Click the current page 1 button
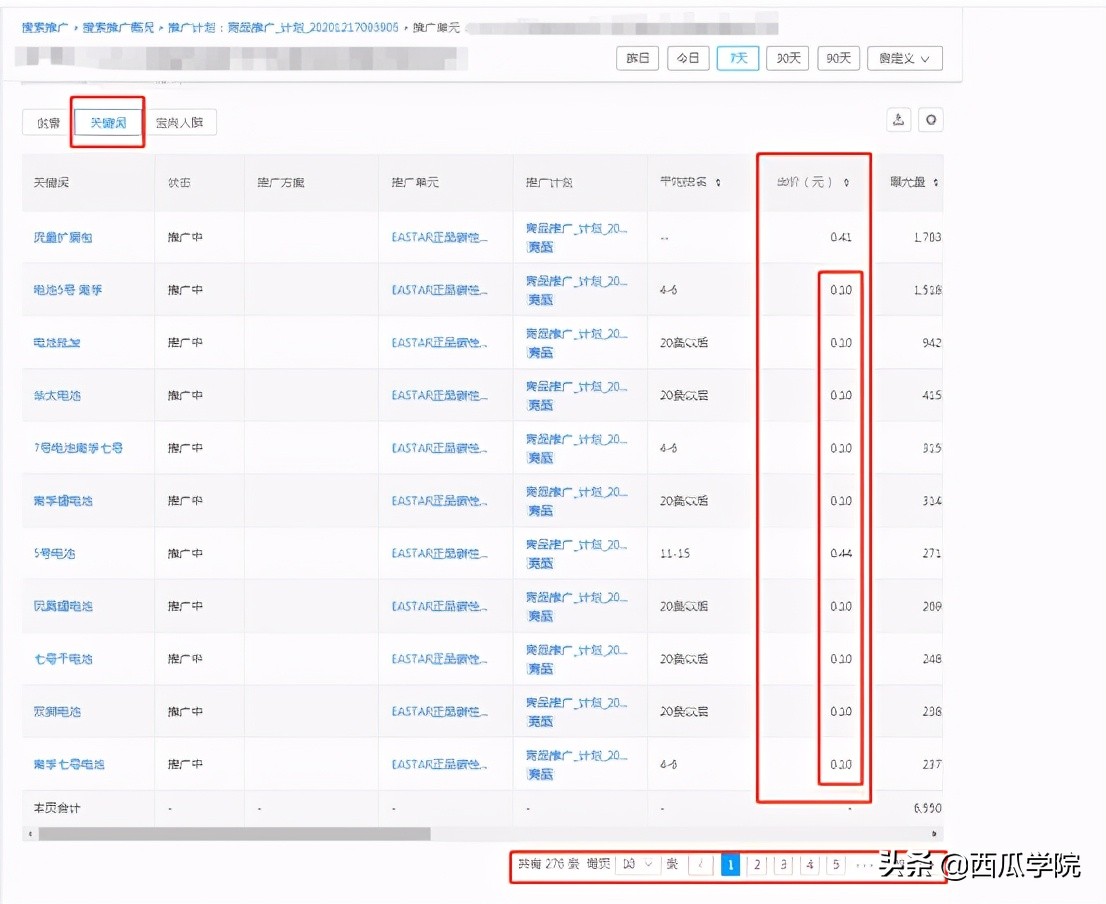This screenshot has width=1106, height=904. coord(731,865)
